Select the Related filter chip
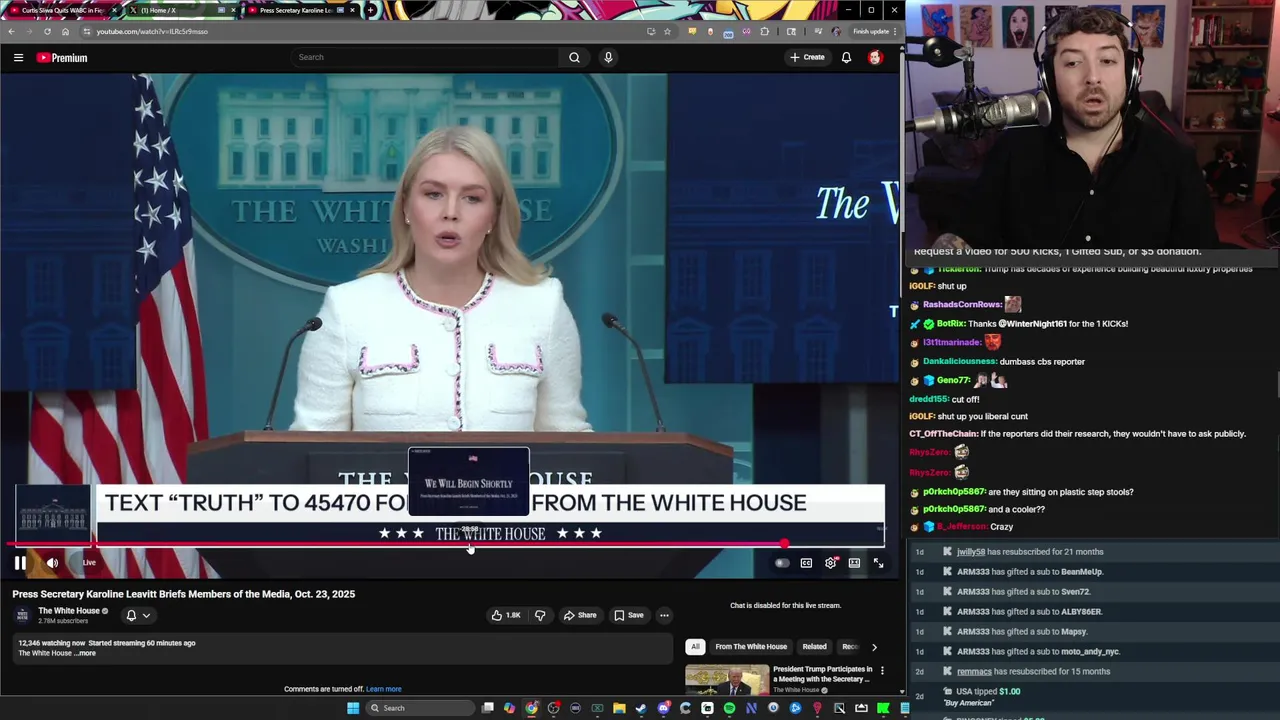Image resolution: width=1280 pixels, height=720 pixels. 814,647
